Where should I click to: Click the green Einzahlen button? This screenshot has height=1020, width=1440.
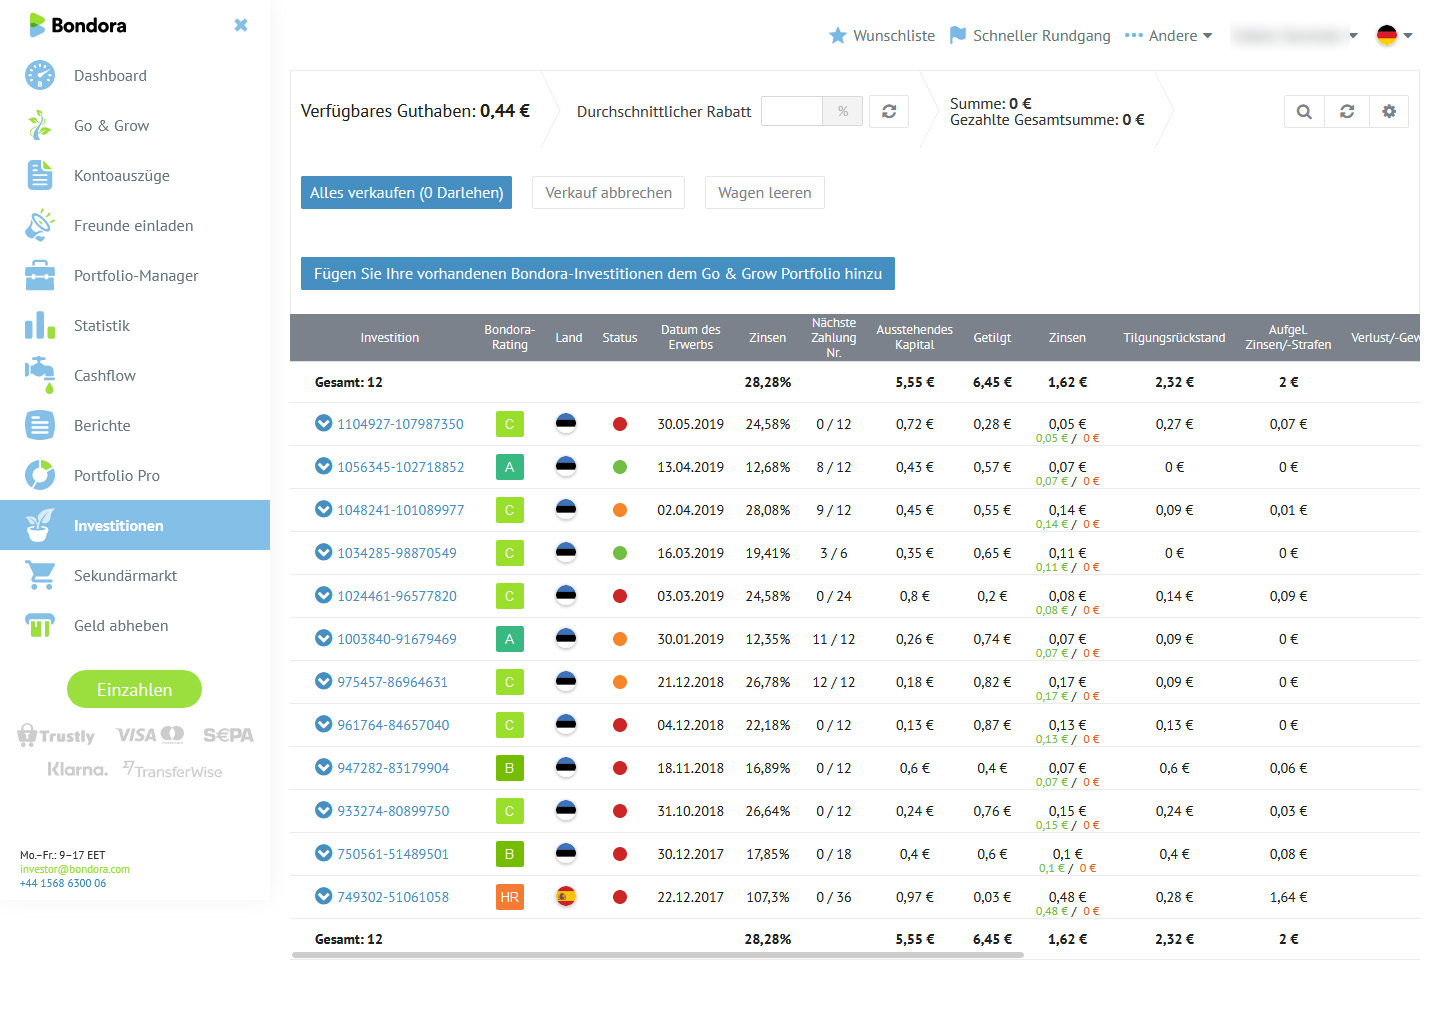134,689
